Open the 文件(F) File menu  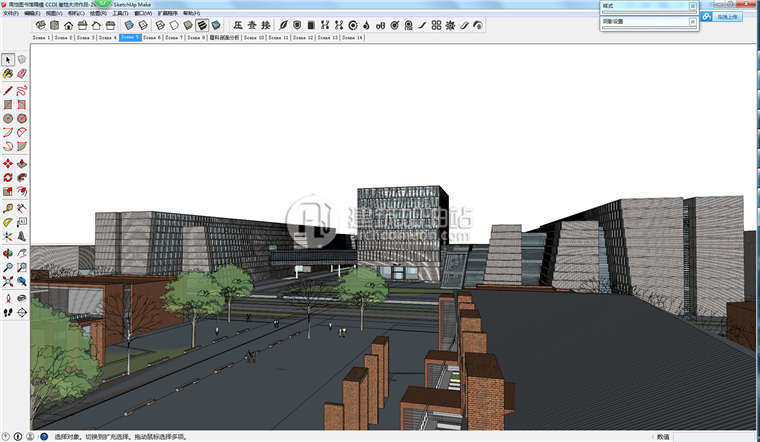coord(11,13)
